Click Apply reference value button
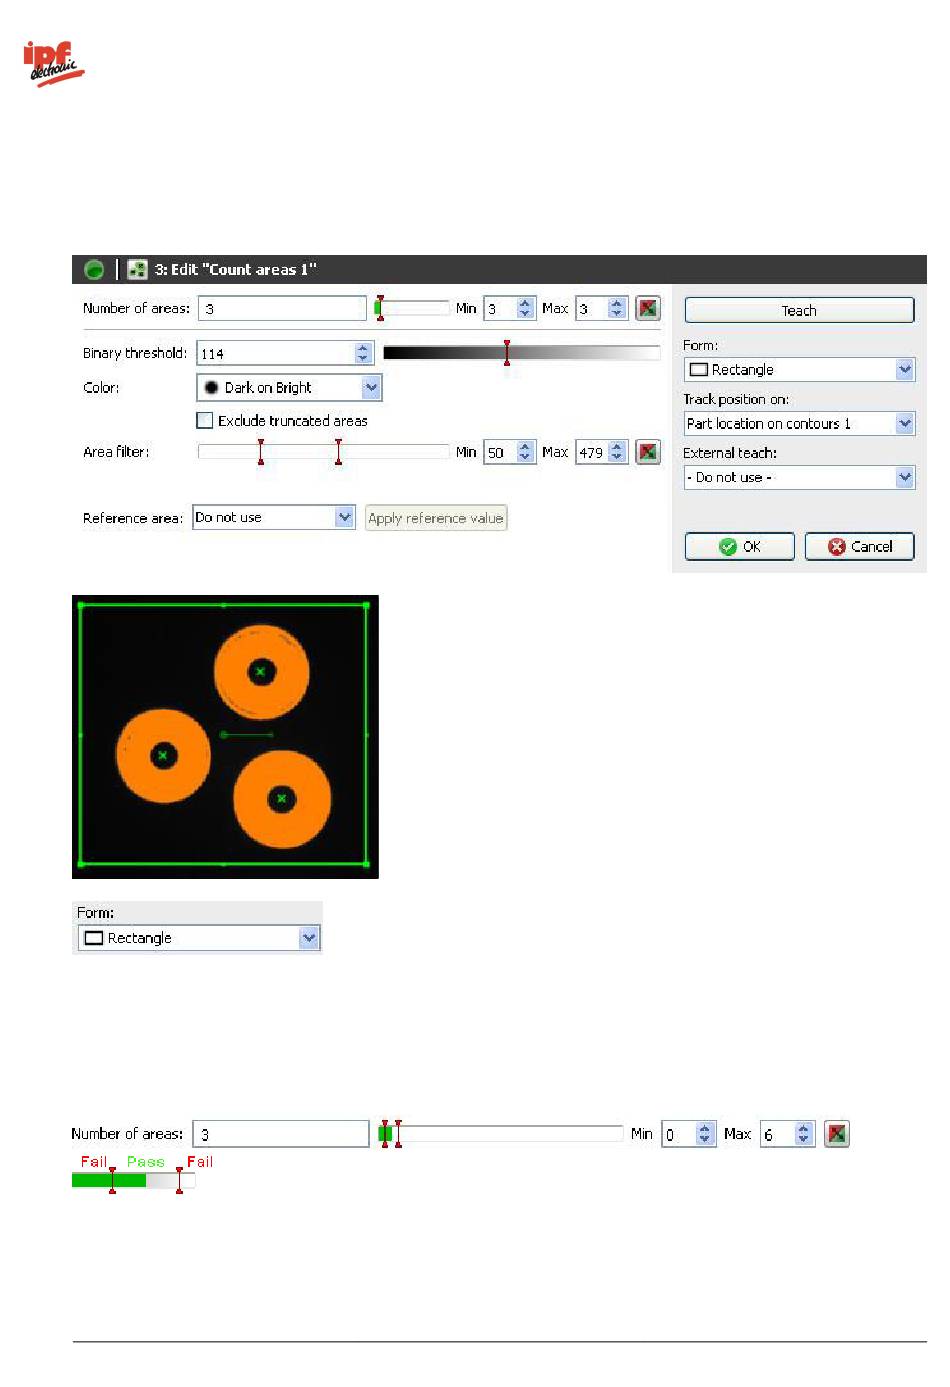 pos(436,518)
